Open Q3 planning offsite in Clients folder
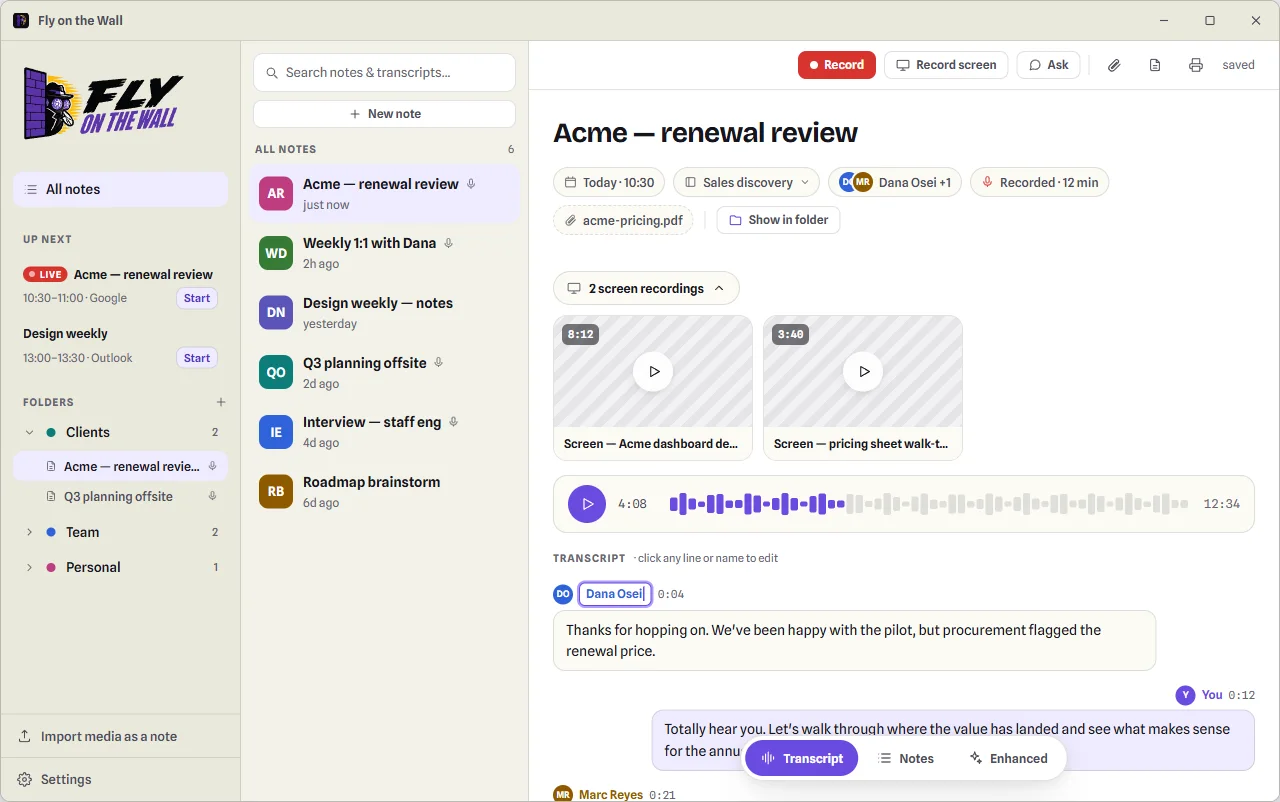The image size is (1280, 802). pos(120,496)
